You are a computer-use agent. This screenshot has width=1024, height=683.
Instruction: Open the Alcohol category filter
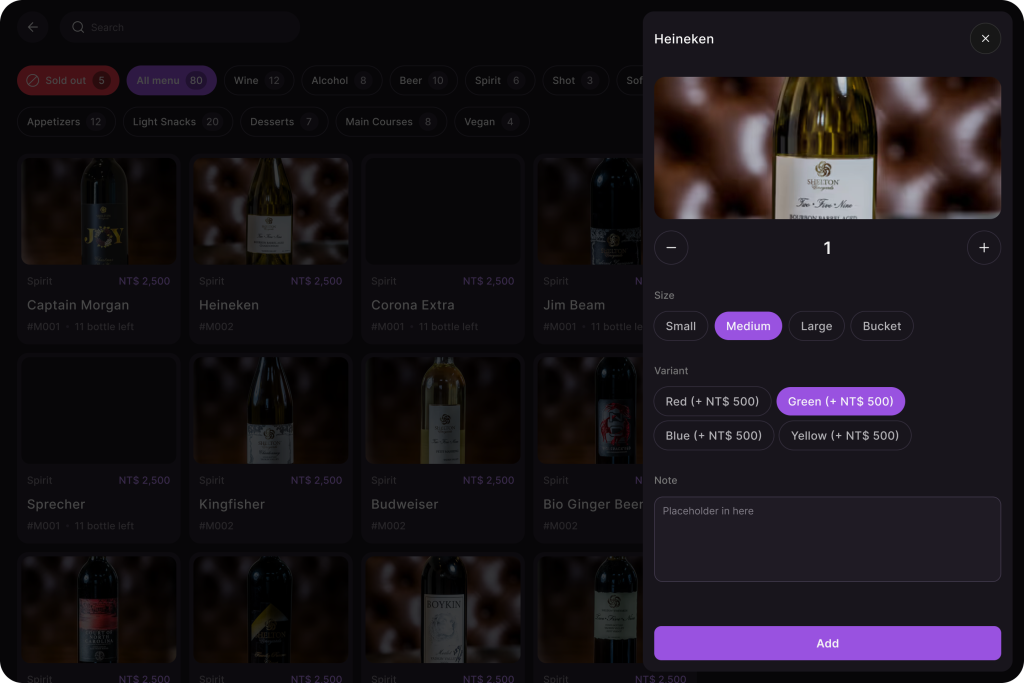click(x=342, y=80)
